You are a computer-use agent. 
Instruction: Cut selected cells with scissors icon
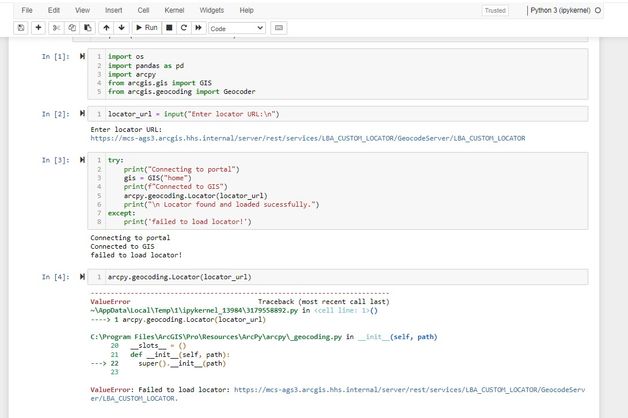[x=57, y=27]
